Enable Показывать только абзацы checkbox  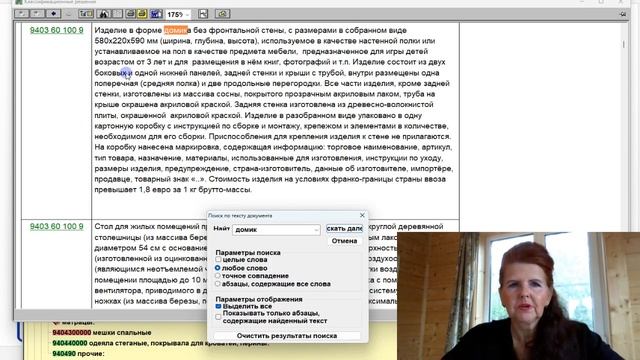click(218, 317)
